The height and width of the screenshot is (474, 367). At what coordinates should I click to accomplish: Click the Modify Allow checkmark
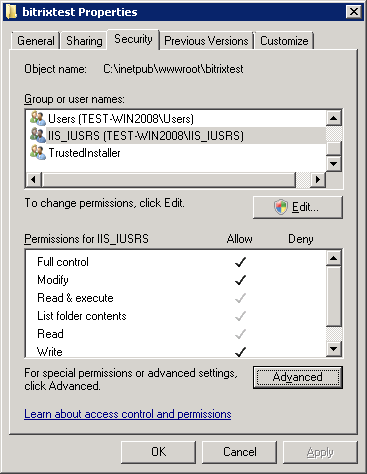(240, 280)
